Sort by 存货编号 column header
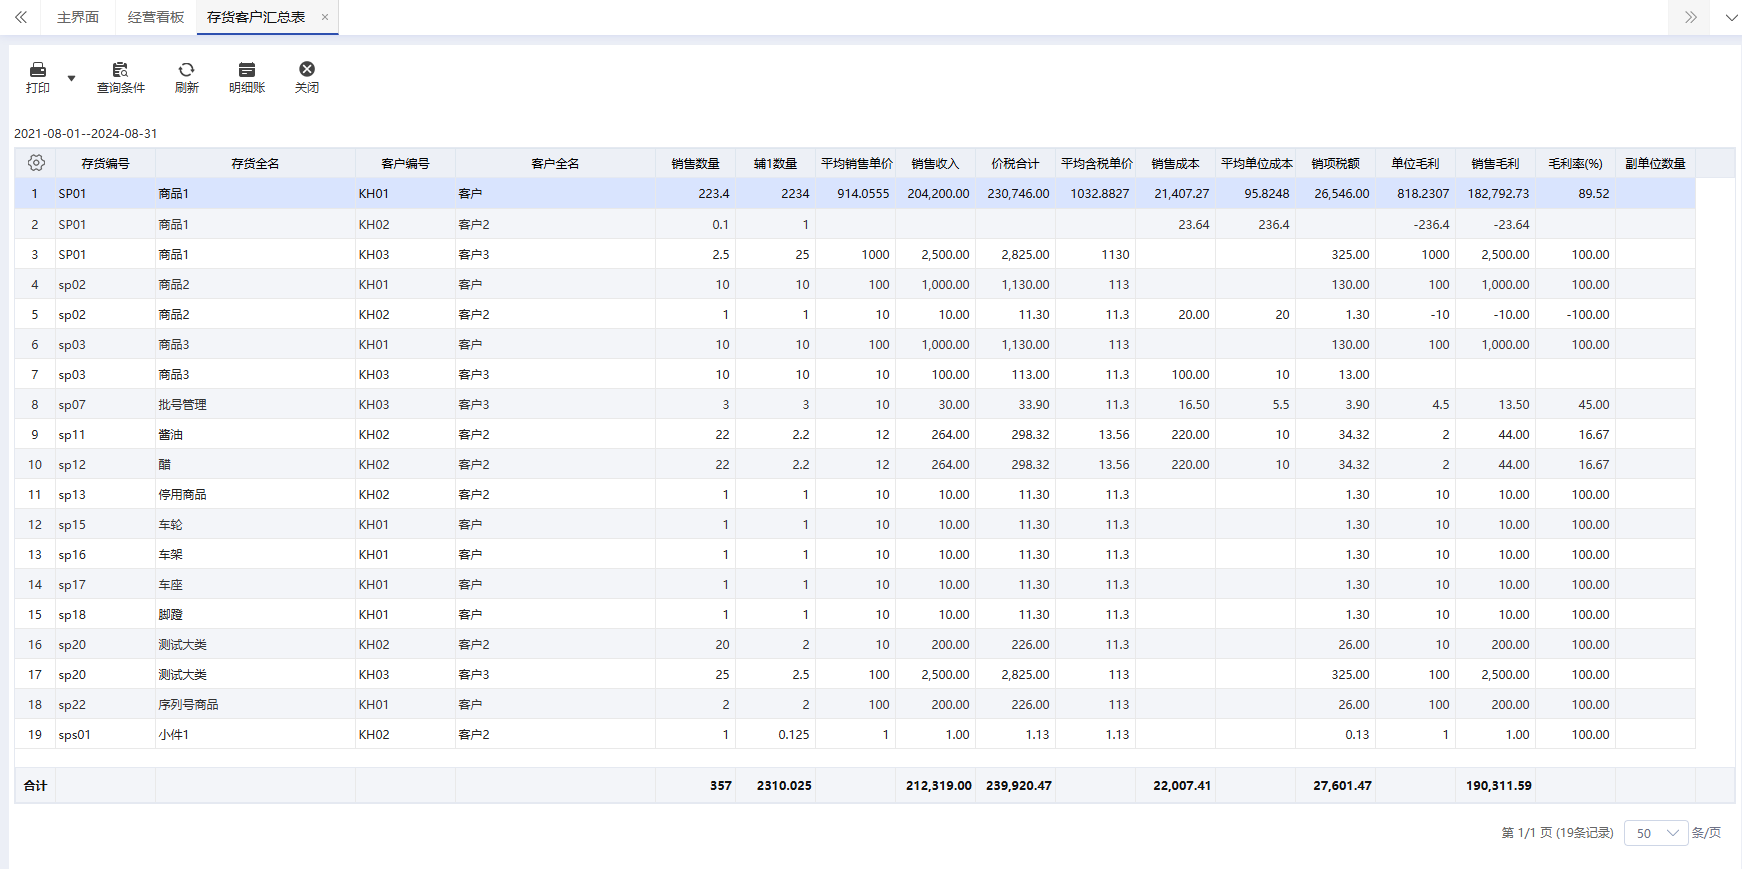This screenshot has height=869, width=1742. 105,163
